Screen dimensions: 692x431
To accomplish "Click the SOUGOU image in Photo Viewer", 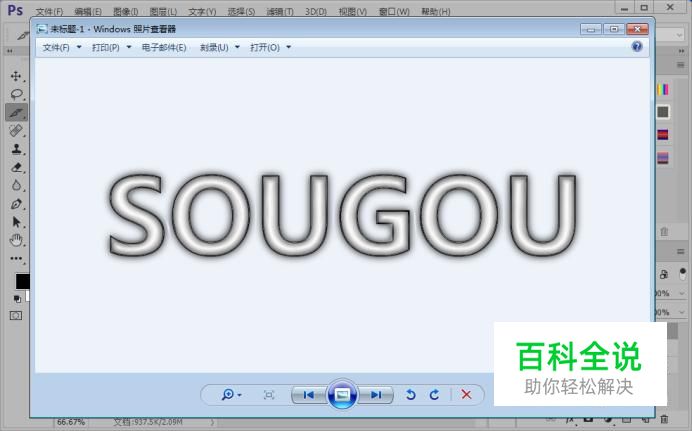I will click(342, 214).
